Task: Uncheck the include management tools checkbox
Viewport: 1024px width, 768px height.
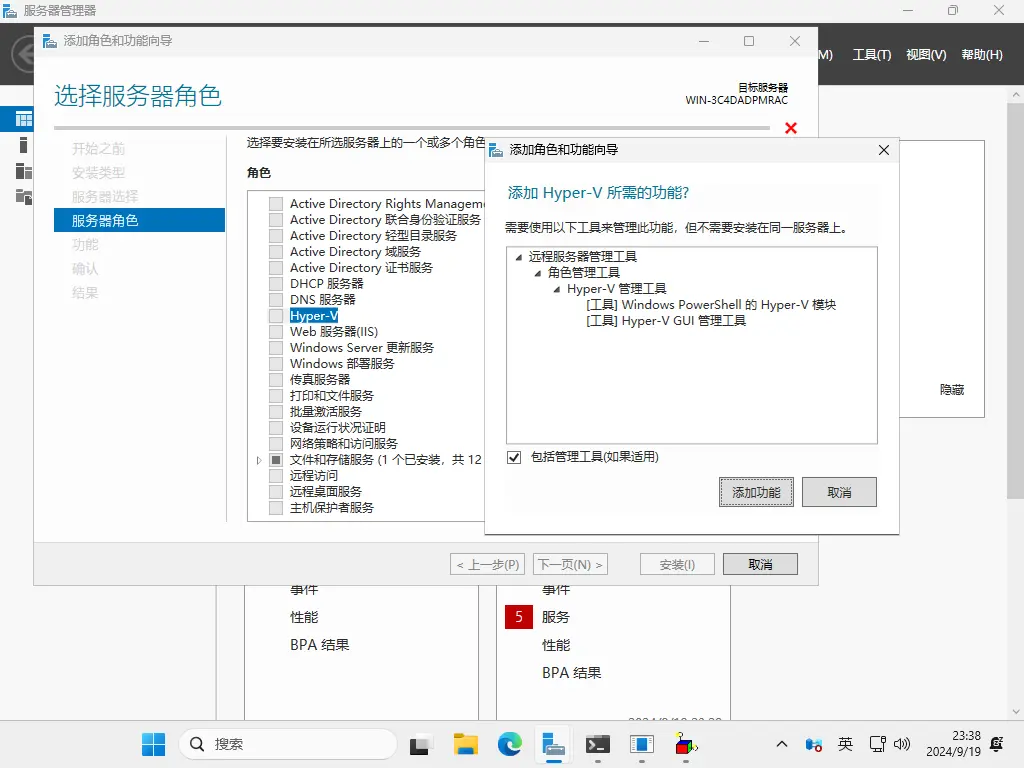Action: point(514,457)
